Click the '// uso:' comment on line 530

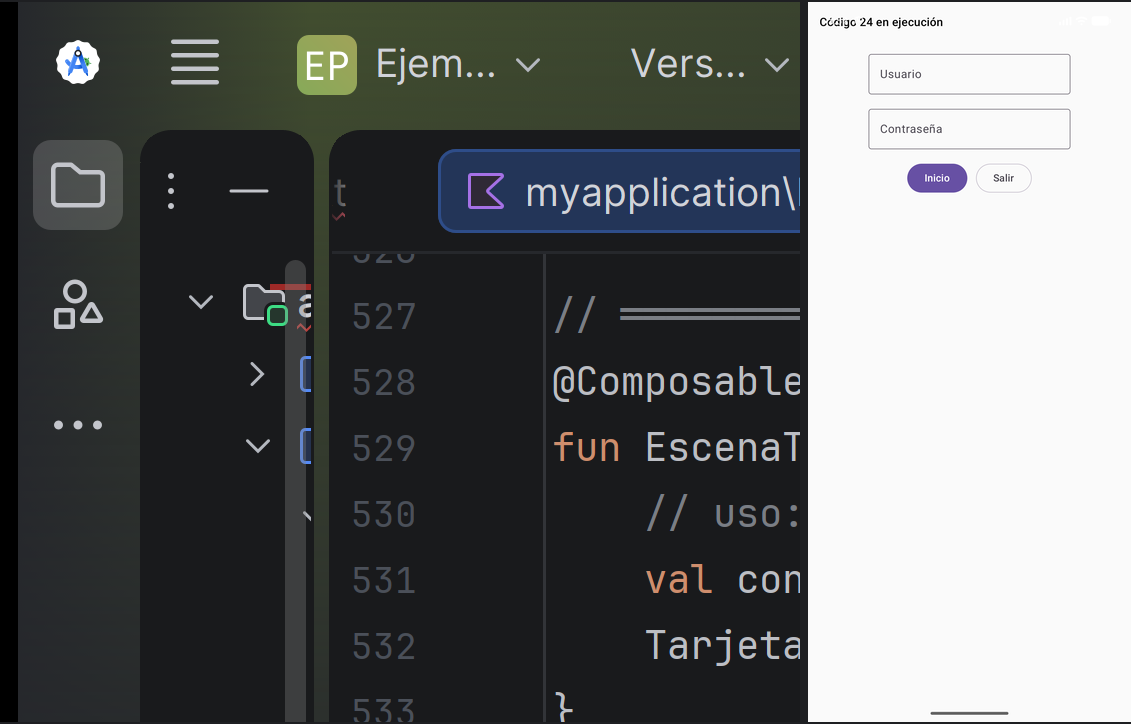[723, 514]
